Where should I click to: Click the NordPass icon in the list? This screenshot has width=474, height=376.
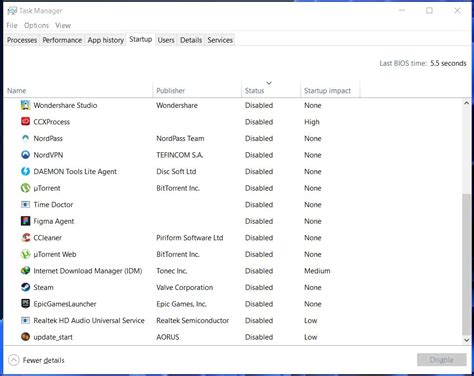click(x=25, y=138)
